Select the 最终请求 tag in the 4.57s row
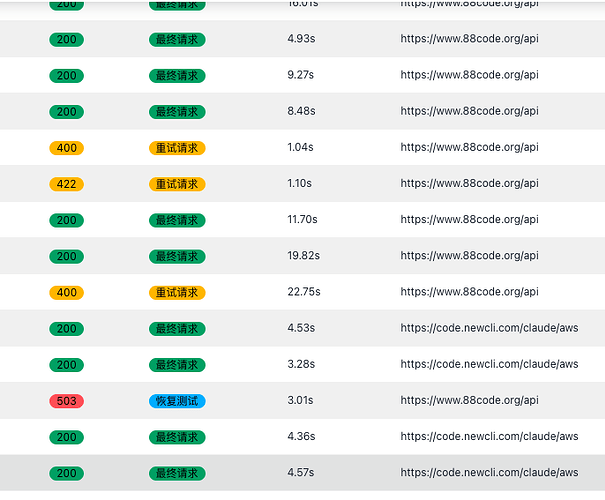Image resolution: width=605 pixels, height=500 pixels. coord(177,474)
